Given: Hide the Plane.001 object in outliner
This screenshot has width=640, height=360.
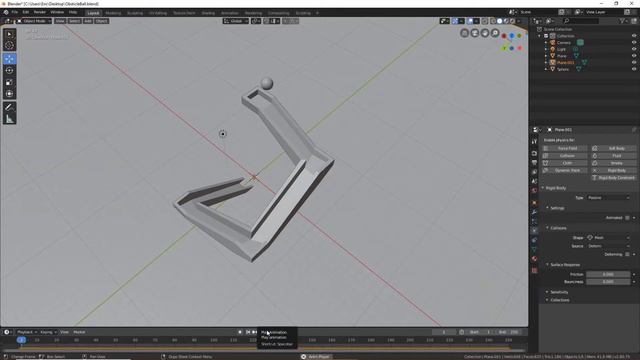Looking at the screenshot, I should [x=634, y=62].
